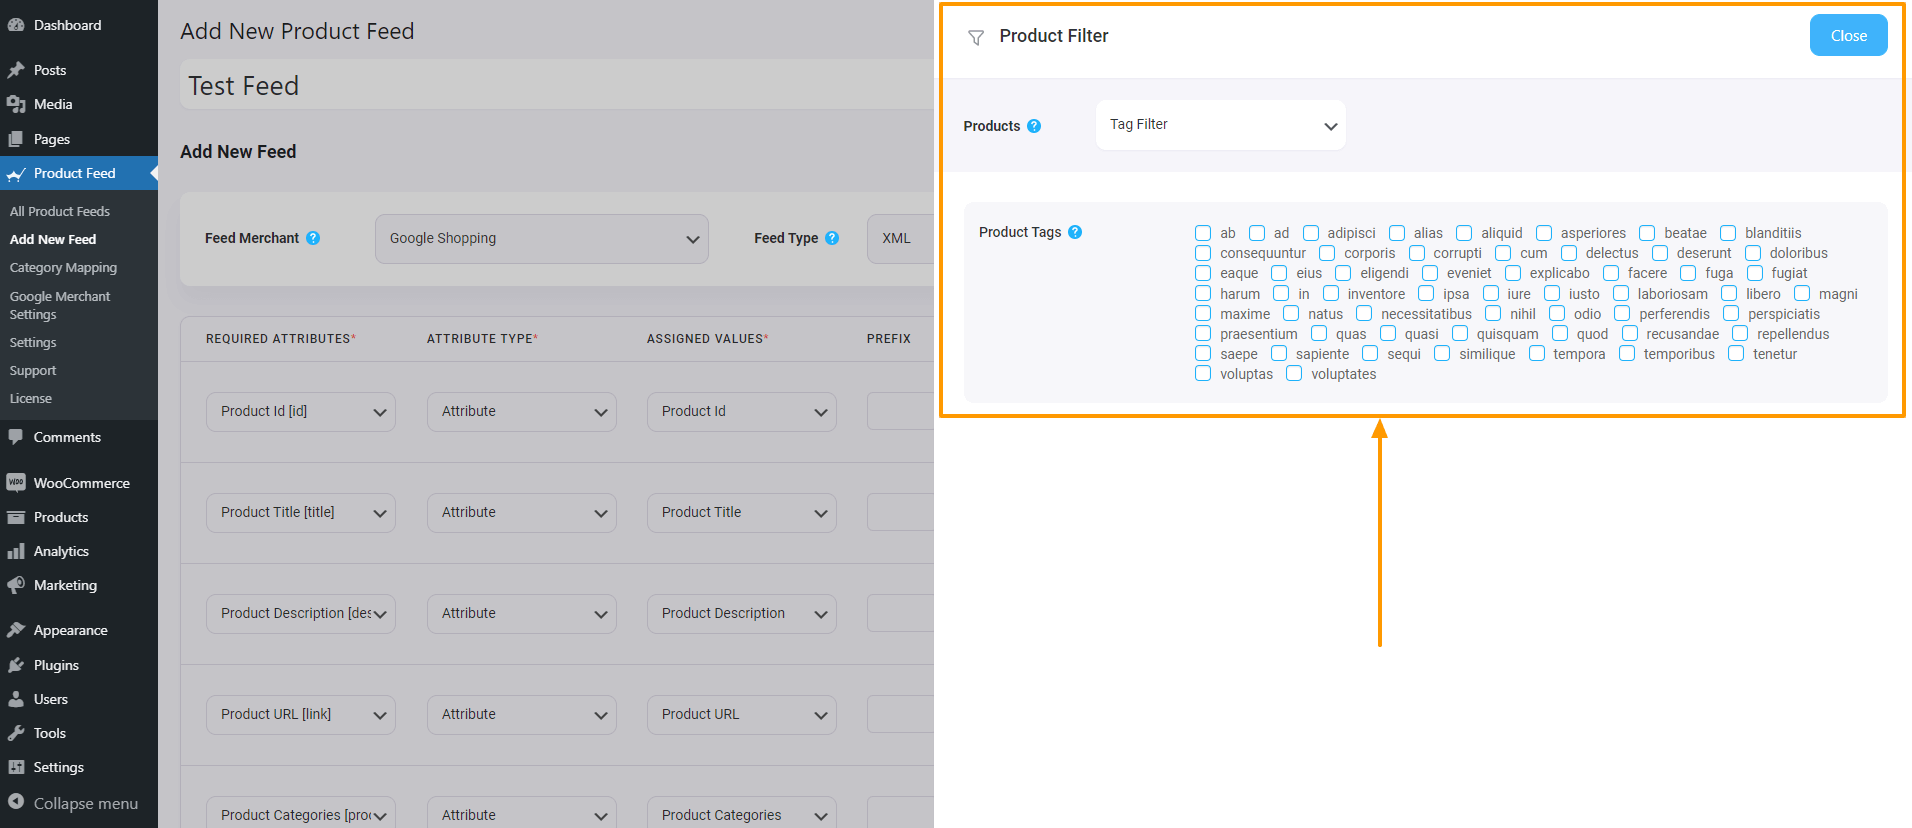Click the Comments bubble icon
1912x828 pixels.
(16, 437)
